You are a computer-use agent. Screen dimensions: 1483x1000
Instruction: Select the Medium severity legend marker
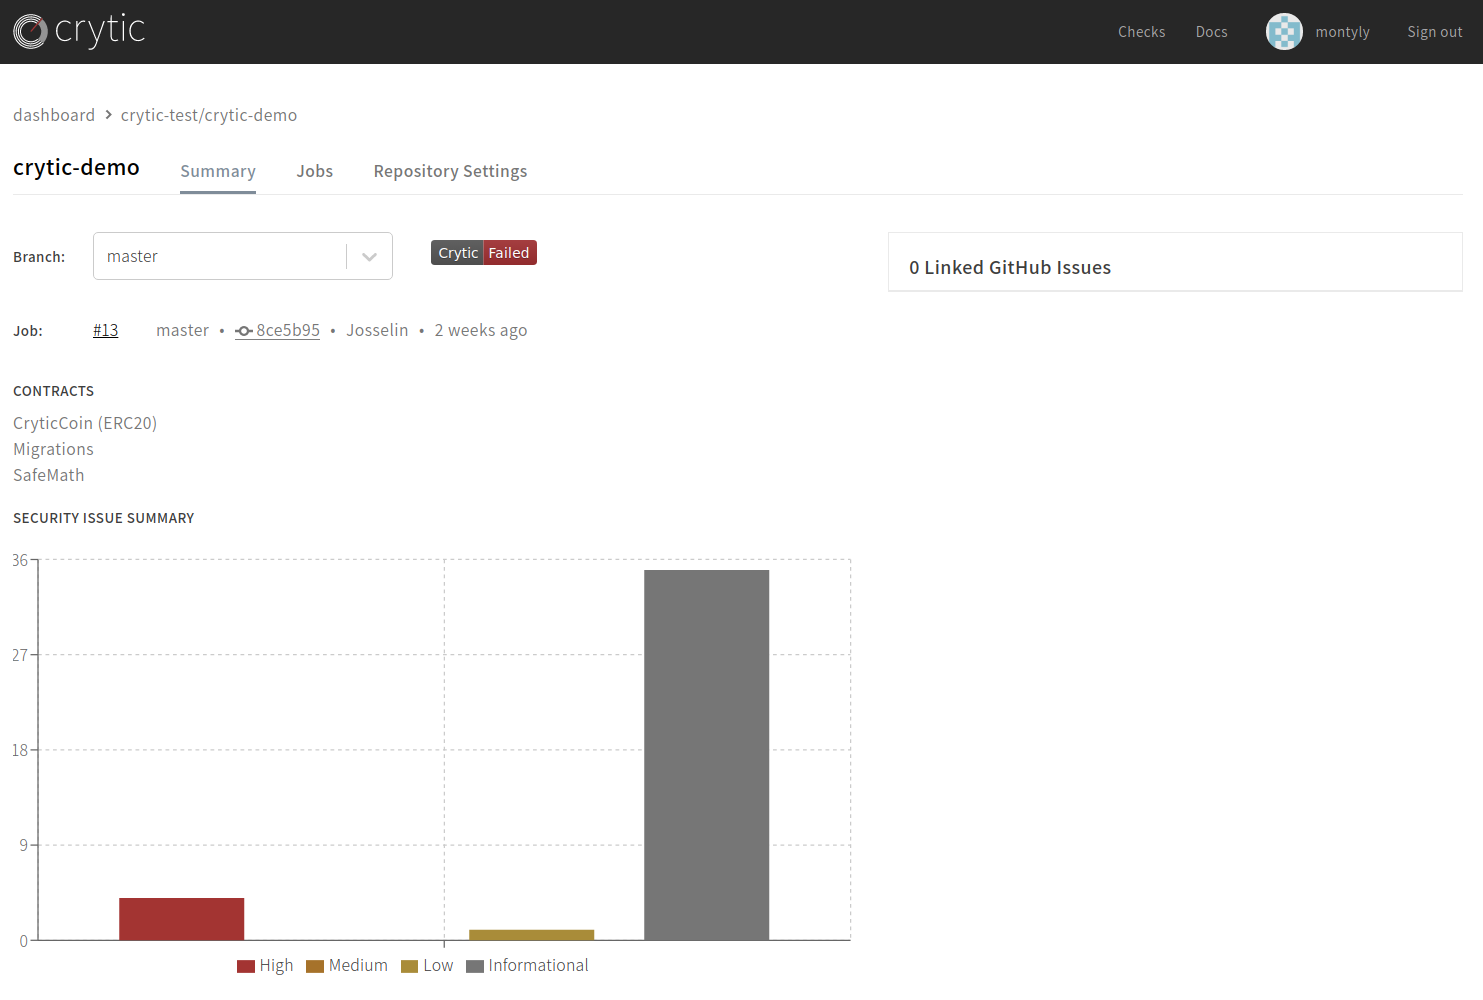click(315, 965)
